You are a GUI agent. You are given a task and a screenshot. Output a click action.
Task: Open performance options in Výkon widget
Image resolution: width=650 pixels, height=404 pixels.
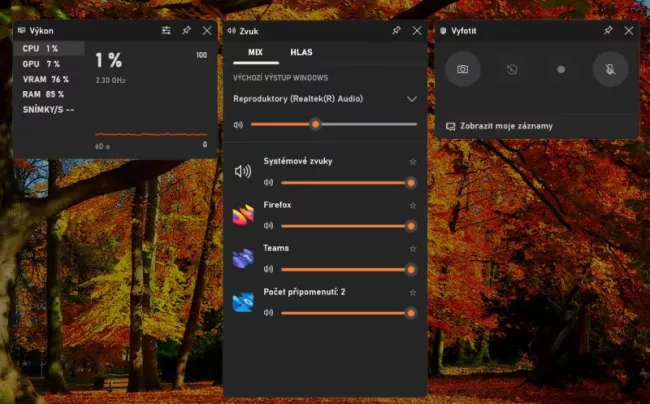click(166, 31)
